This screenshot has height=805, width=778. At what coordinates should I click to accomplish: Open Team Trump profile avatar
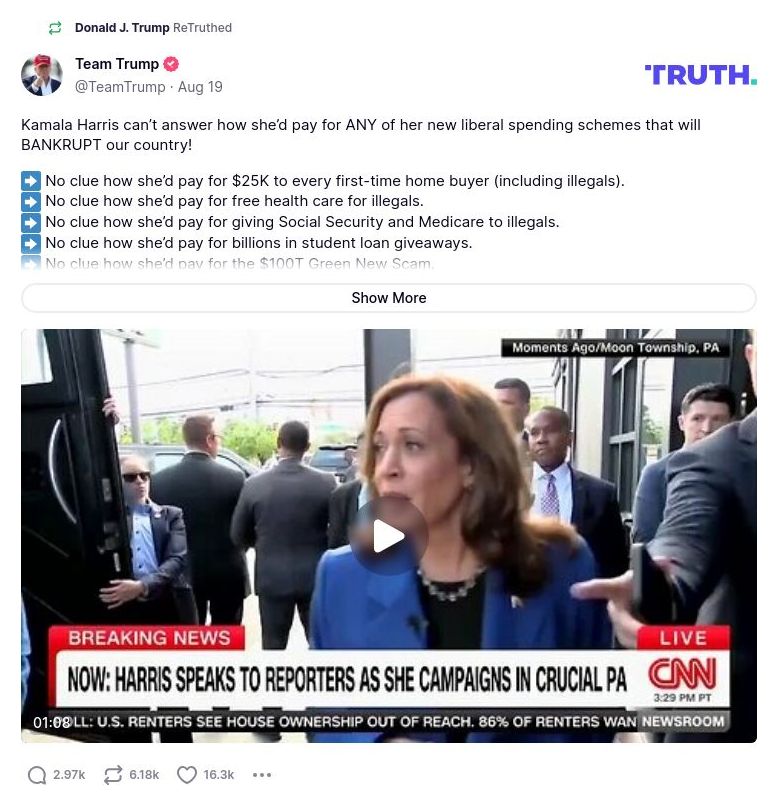click(42, 75)
